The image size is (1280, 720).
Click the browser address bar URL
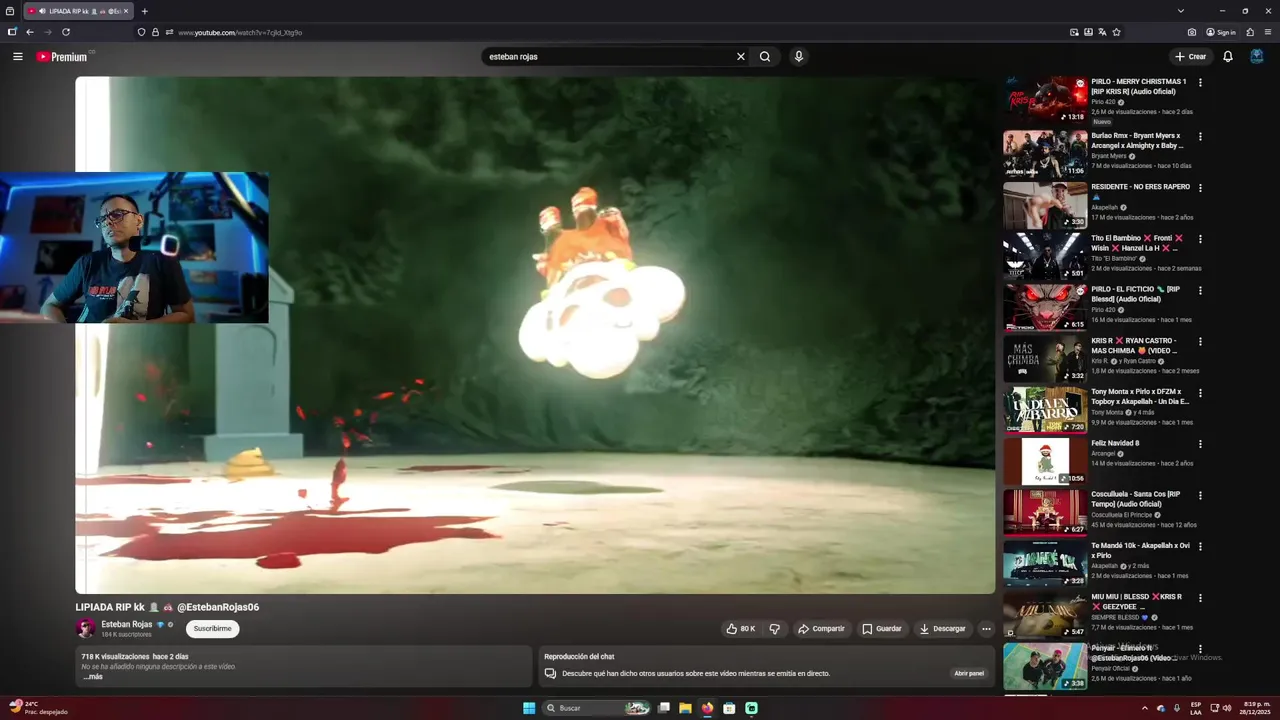click(240, 32)
